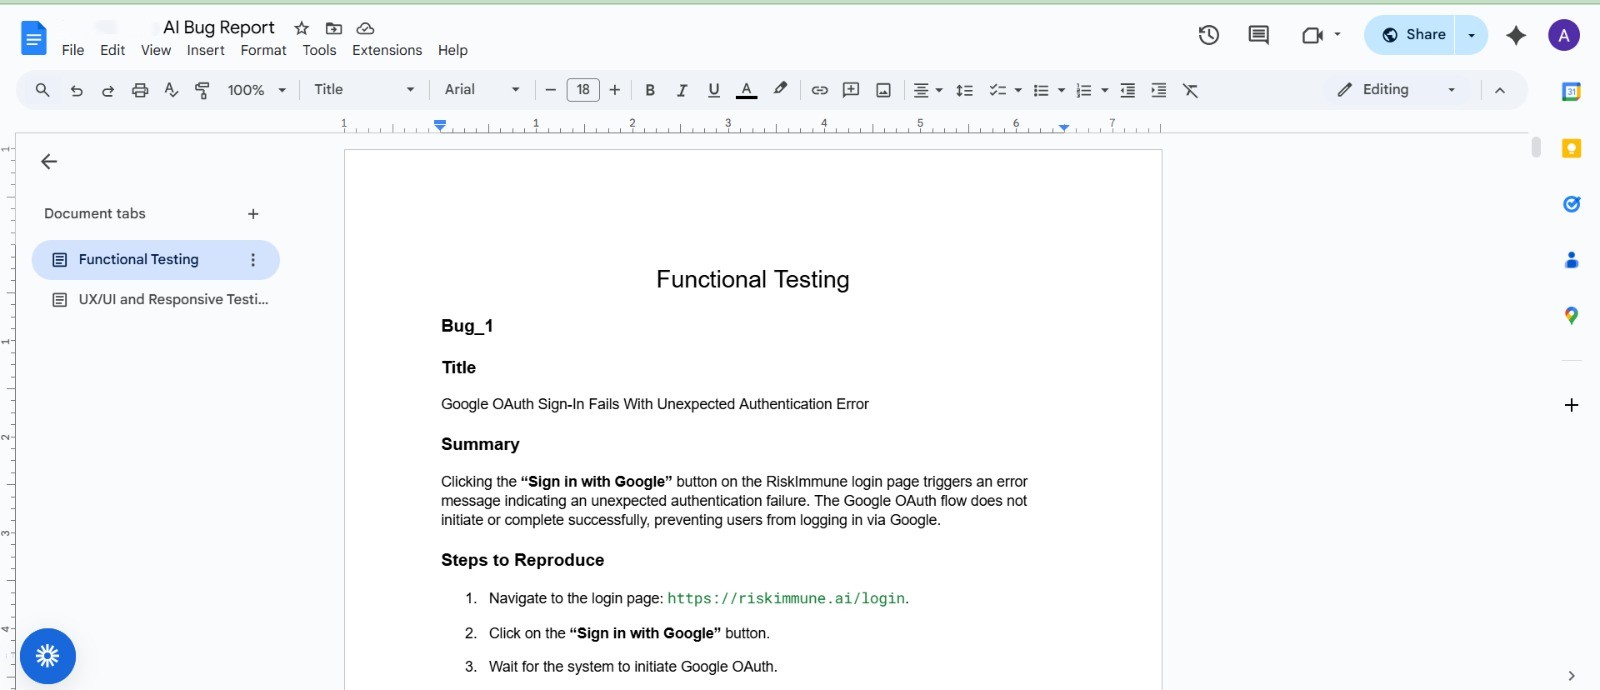Open the File menu
The height and width of the screenshot is (690, 1600).
pyautogui.click(x=73, y=50)
